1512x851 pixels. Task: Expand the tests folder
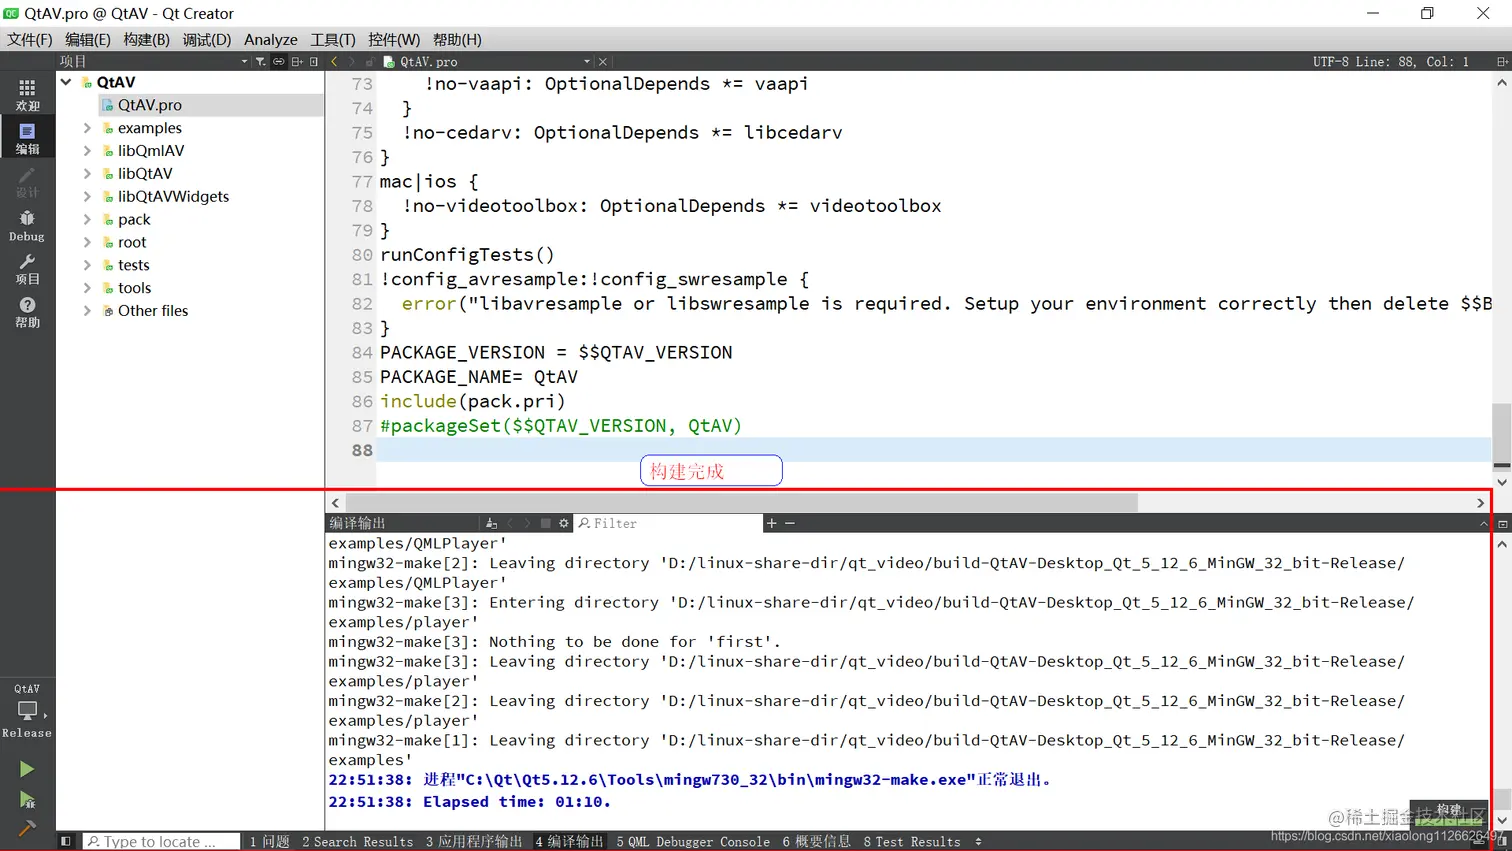[x=87, y=265]
